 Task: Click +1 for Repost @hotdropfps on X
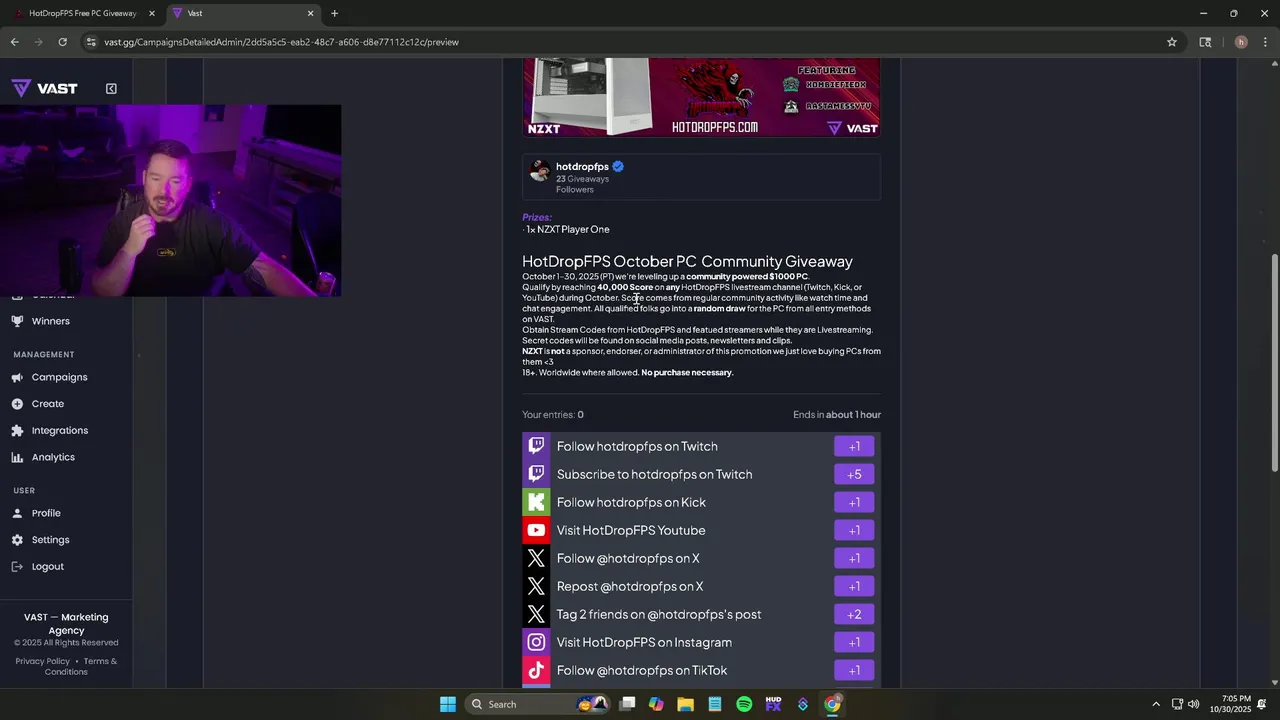[854, 586]
